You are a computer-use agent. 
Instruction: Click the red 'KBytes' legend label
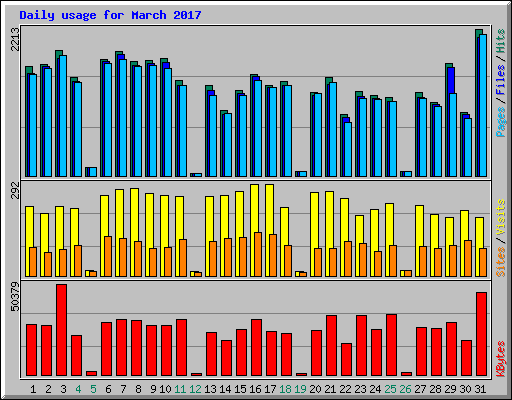point(501,359)
